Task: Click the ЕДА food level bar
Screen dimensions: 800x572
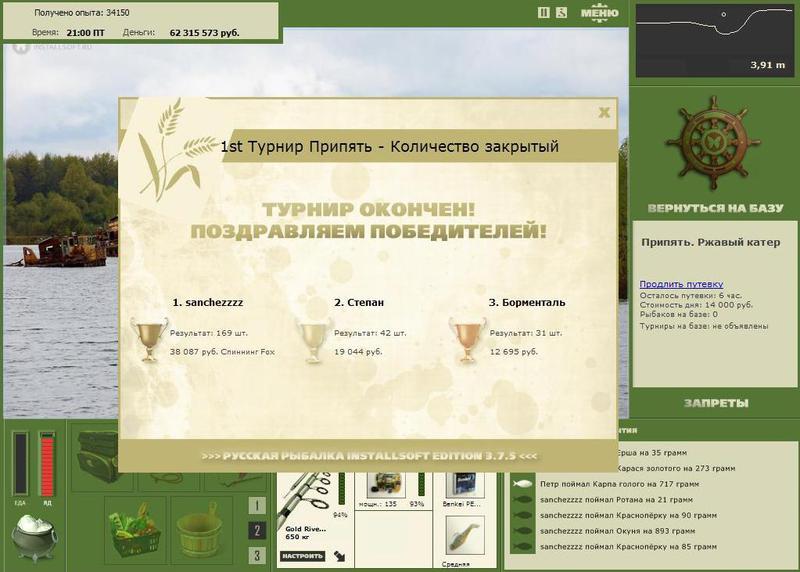Action: point(20,463)
